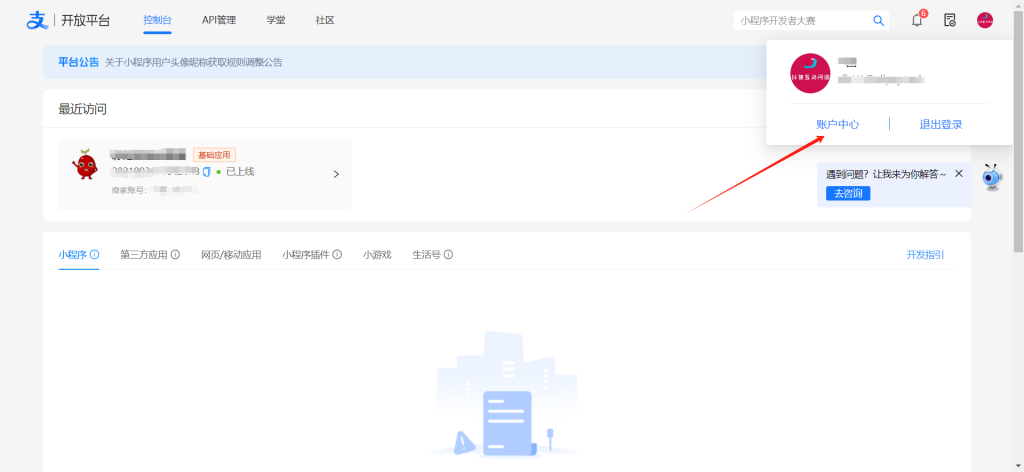The height and width of the screenshot is (472, 1024).
Task: Close the 遇到问题 help tooltip
Action: pyautogui.click(x=959, y=174)
